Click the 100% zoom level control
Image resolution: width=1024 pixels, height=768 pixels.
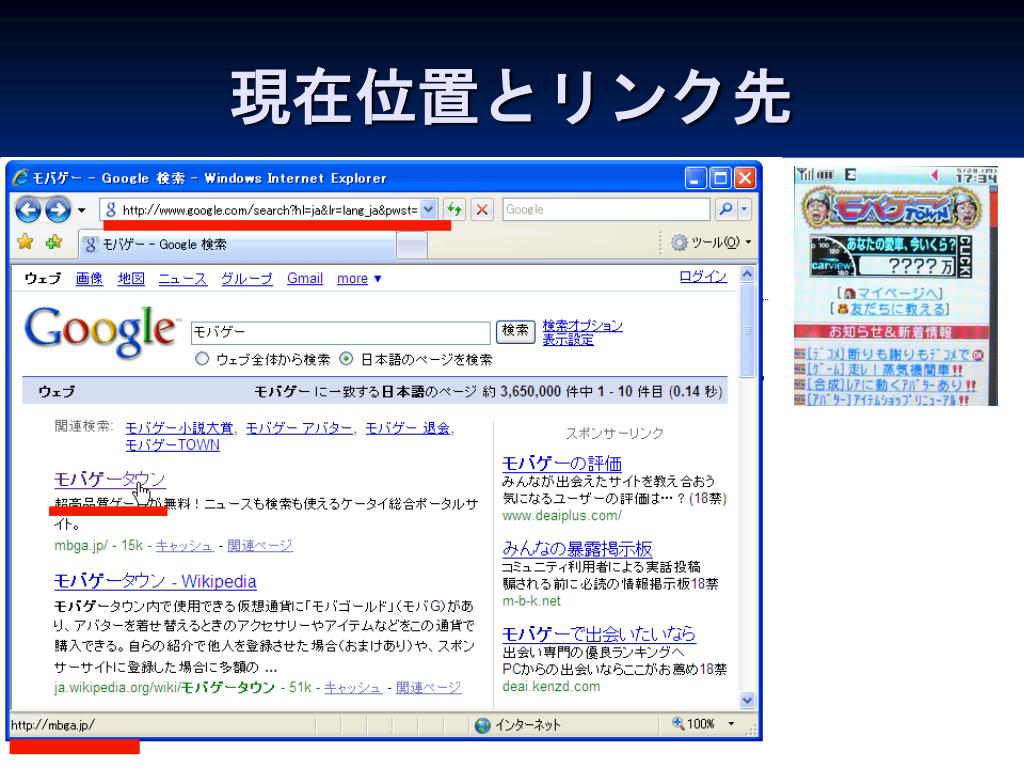(694, 724)
